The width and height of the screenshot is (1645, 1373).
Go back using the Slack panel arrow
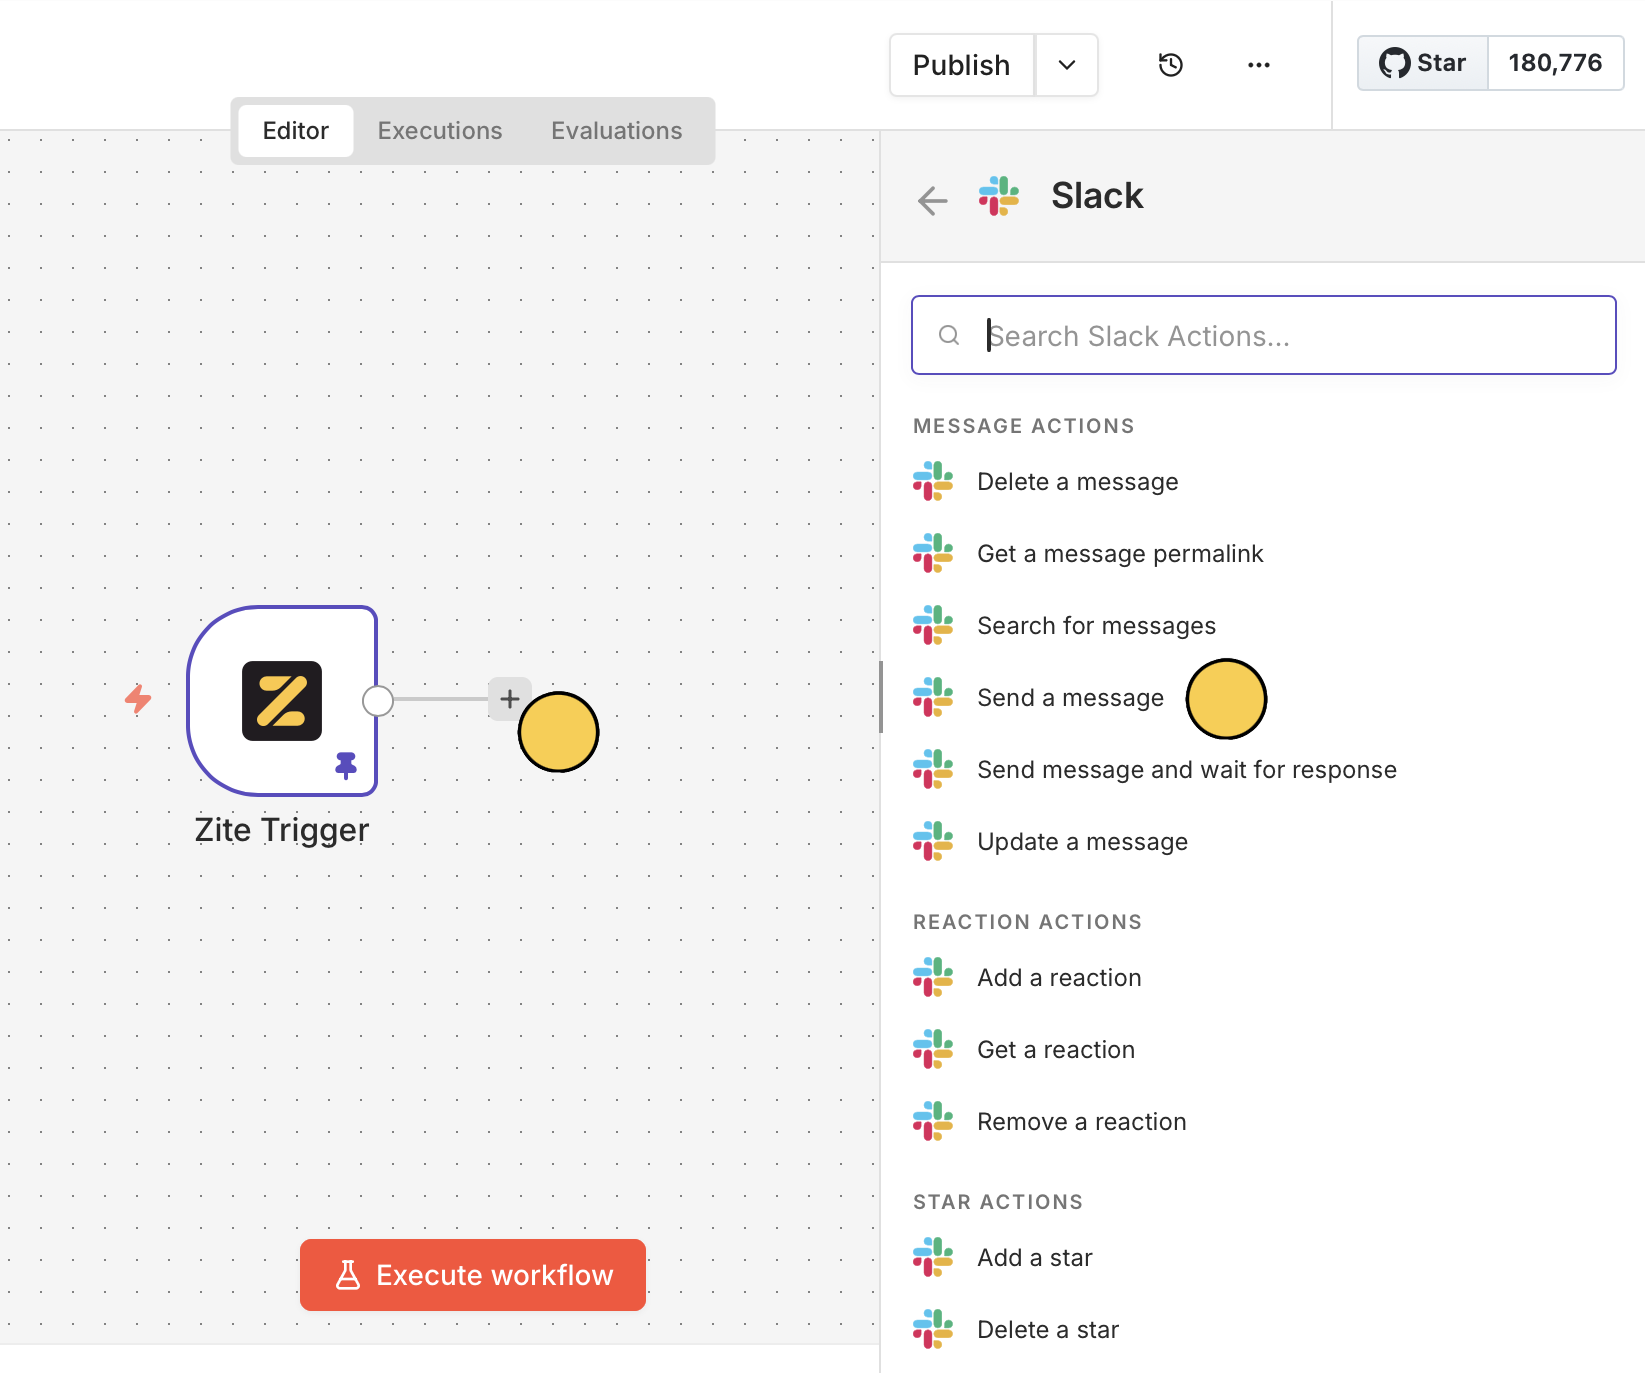click(932, 200)
